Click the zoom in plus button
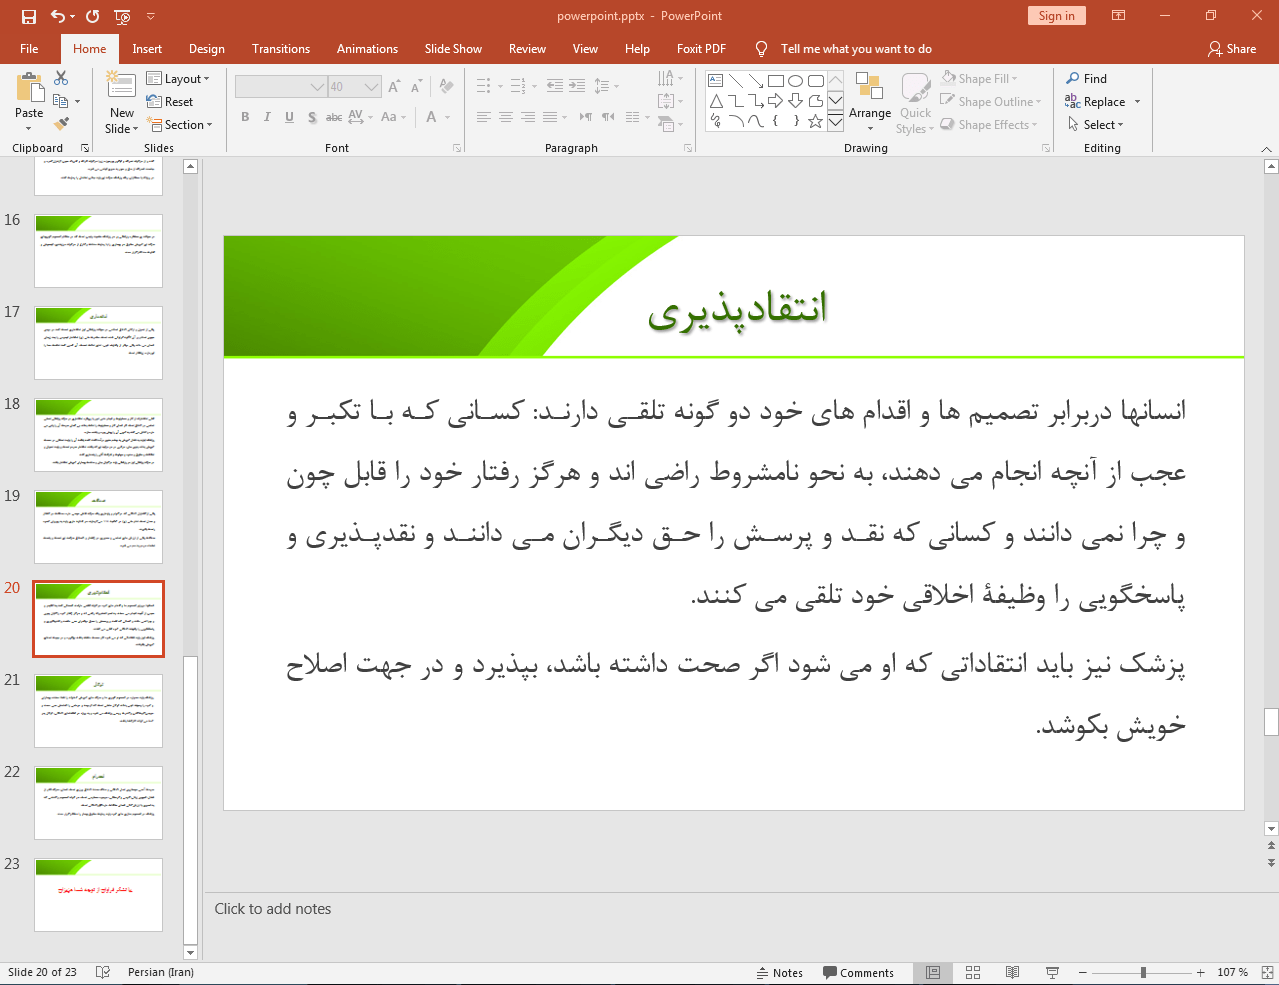 click(x=1200, y=972)
